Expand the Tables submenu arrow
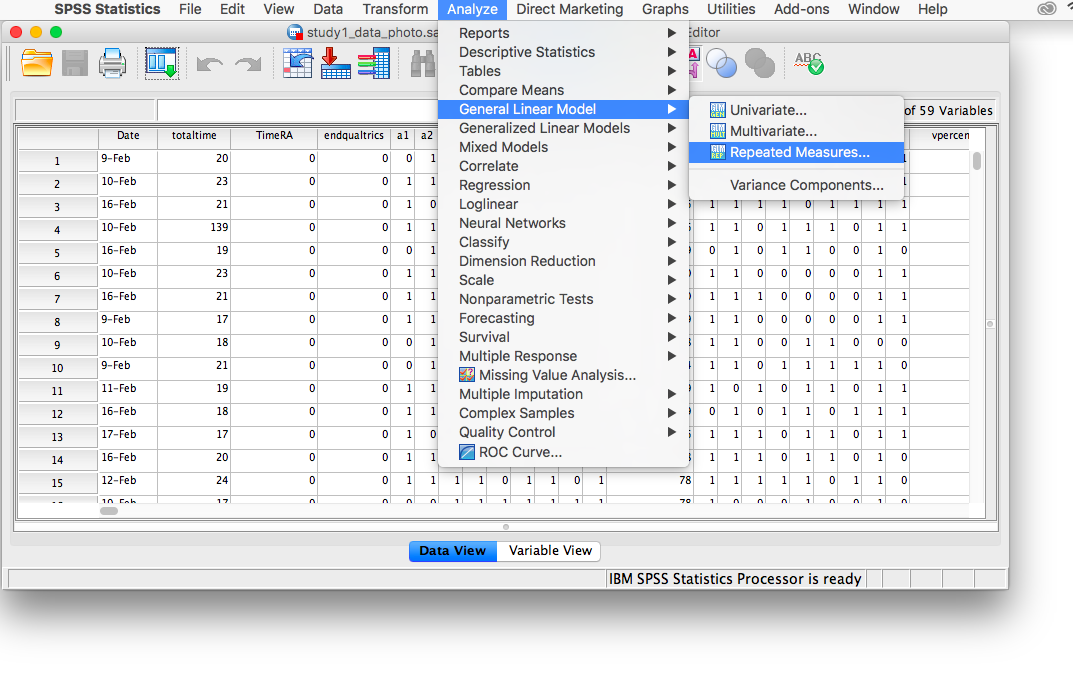Image resolution: width=1073 pixels, height=680 pixels. 672,71
